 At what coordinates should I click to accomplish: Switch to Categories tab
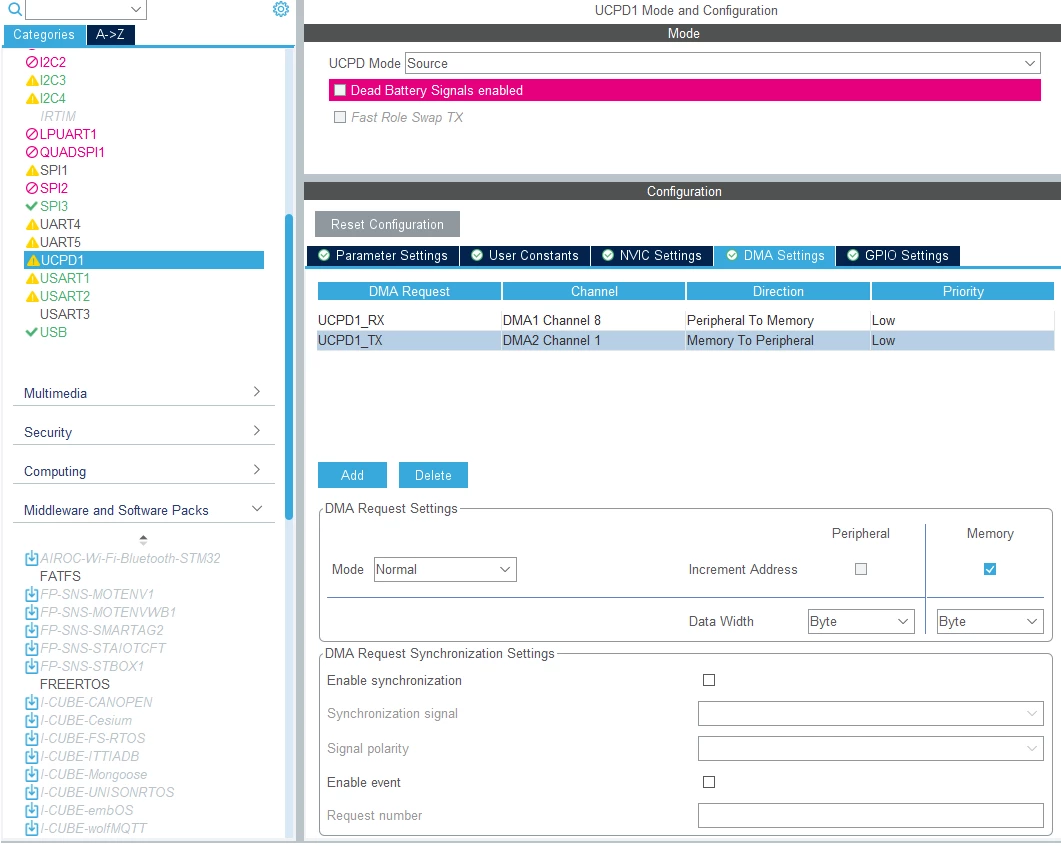click(x=44, y=35)
